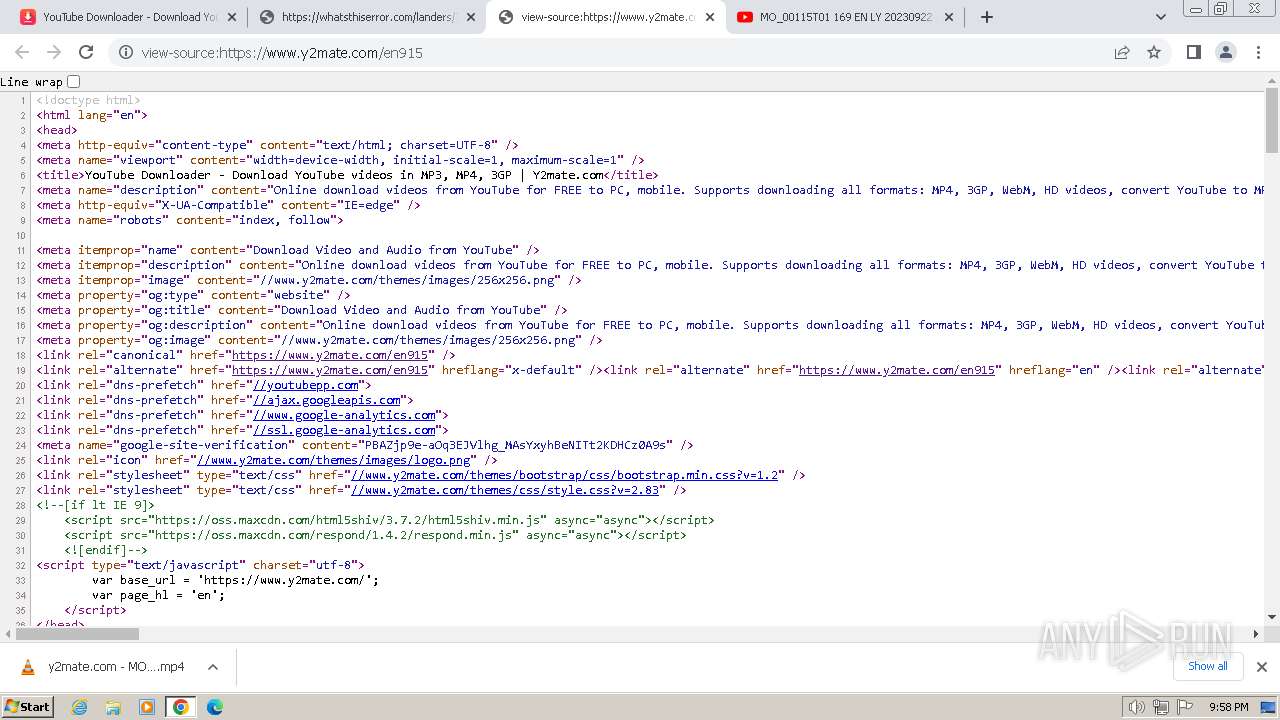Open the hreflang en alternate link on line 19
This screenshot has height=720, width=1280.
(897, 370)
